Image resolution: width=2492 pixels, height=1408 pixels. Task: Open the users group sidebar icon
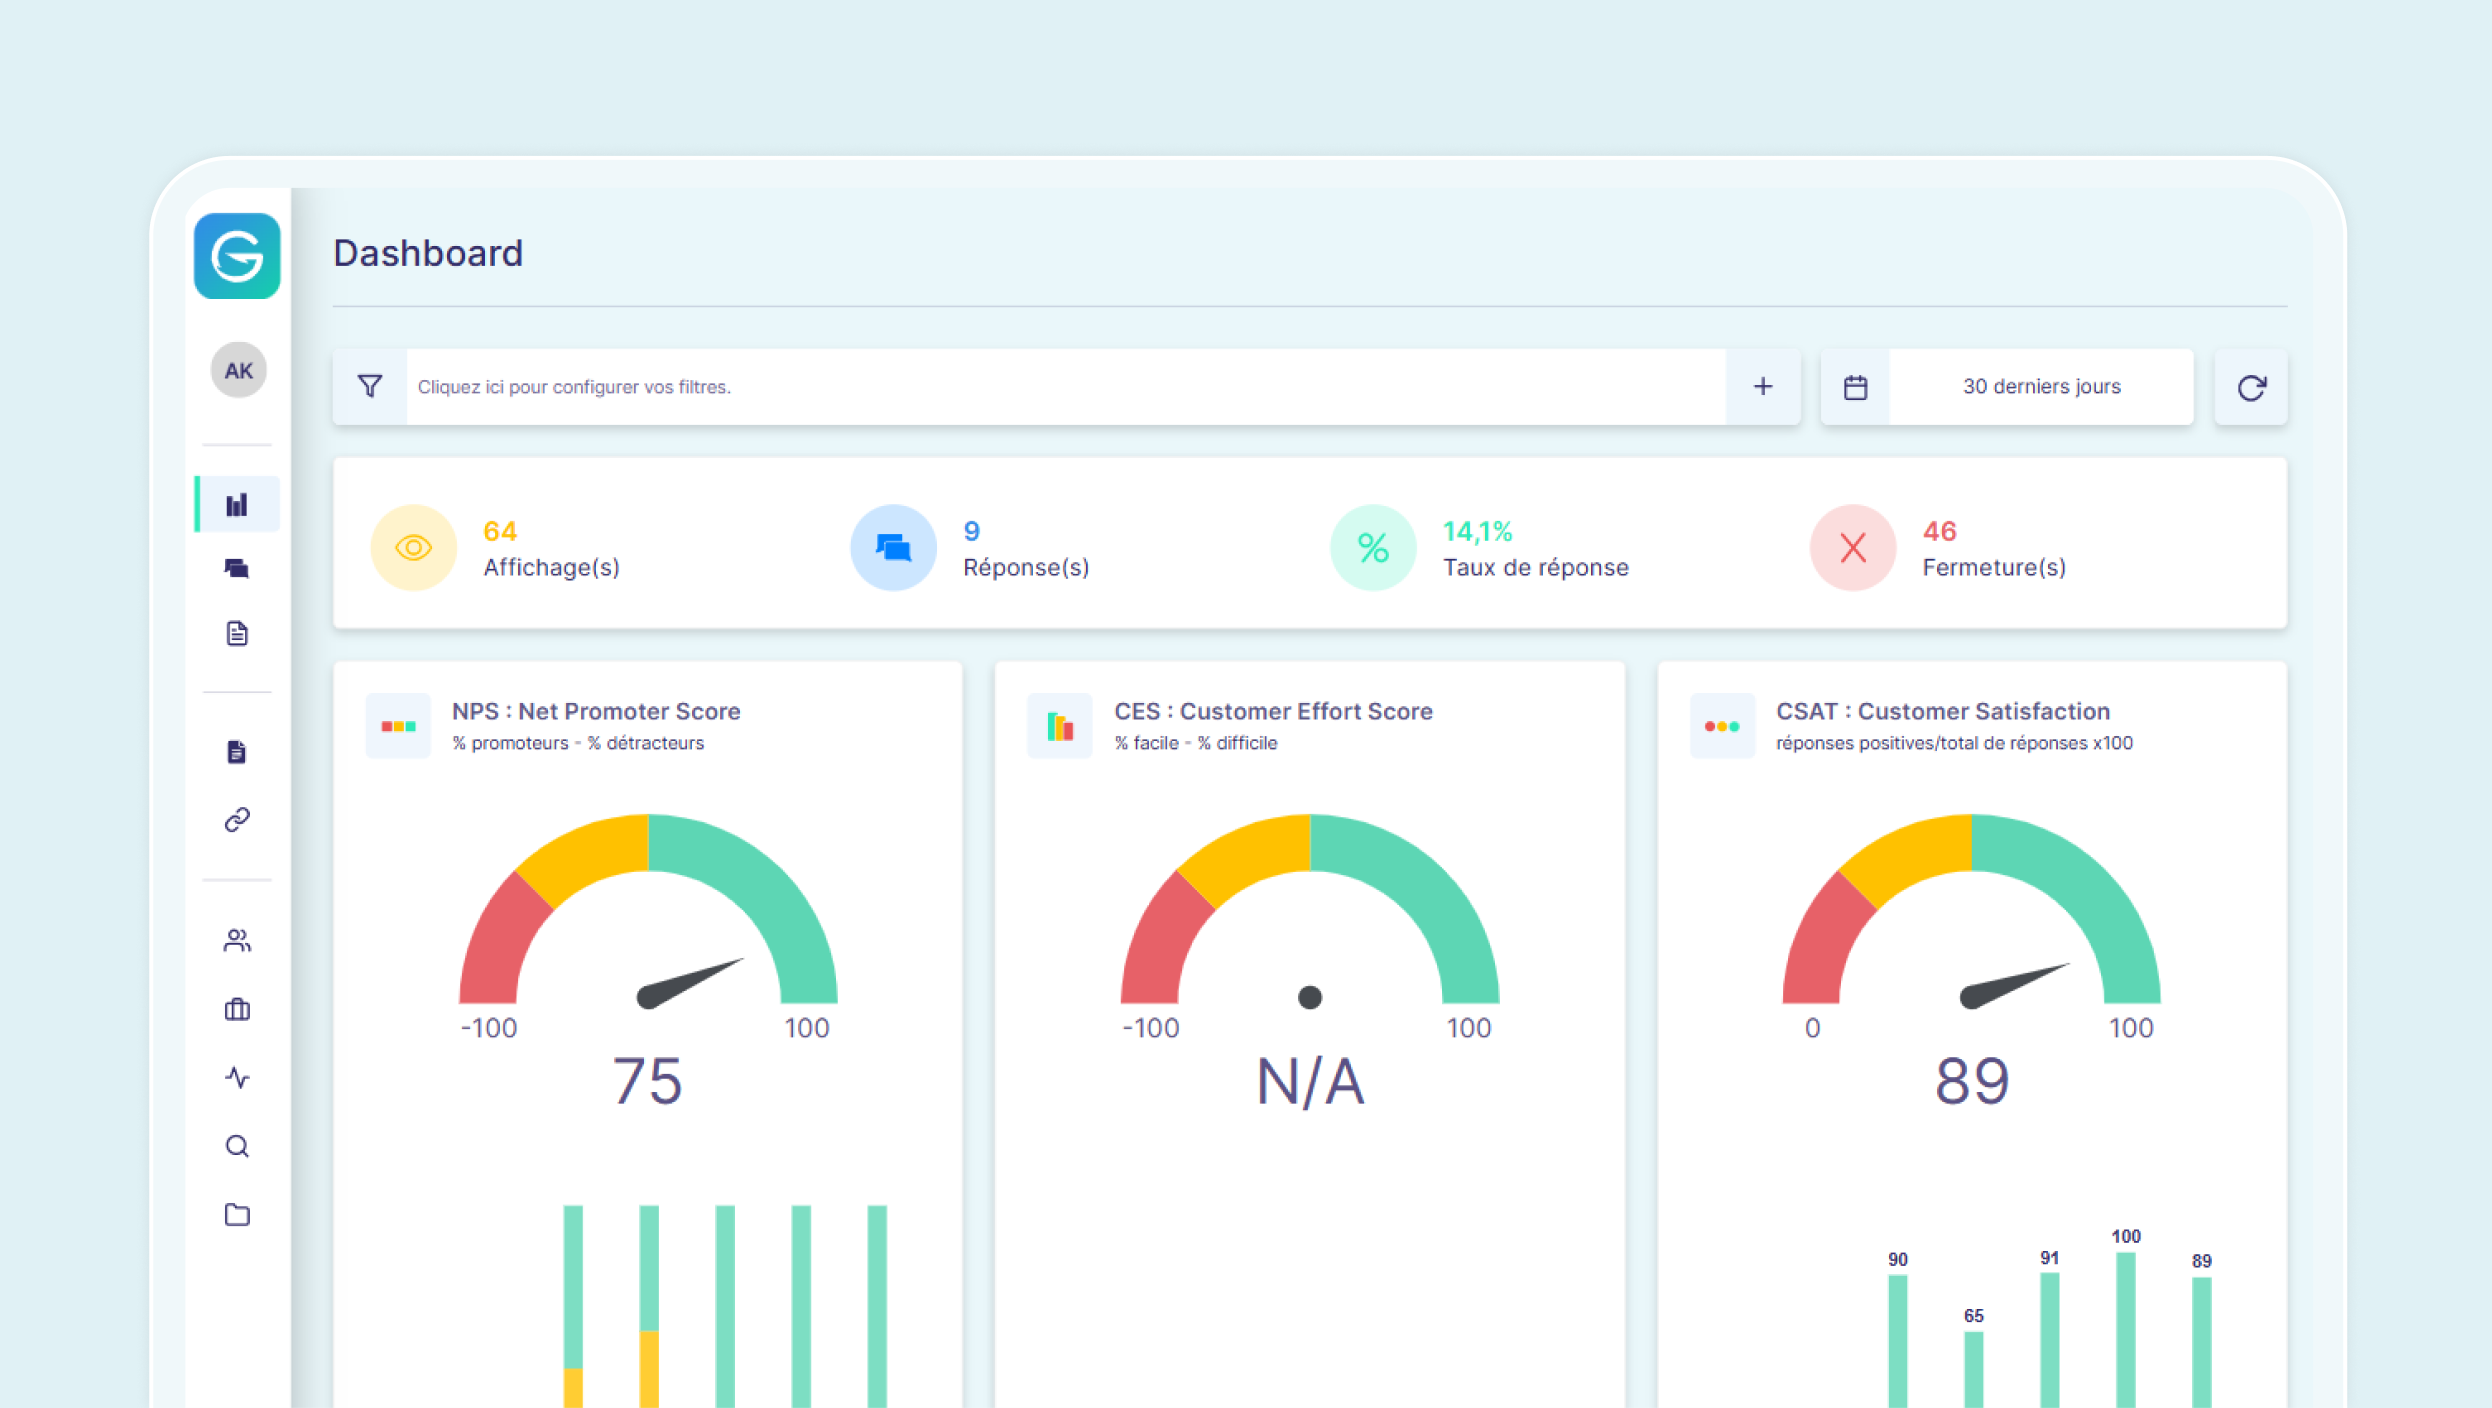click(x=237, y=941)
